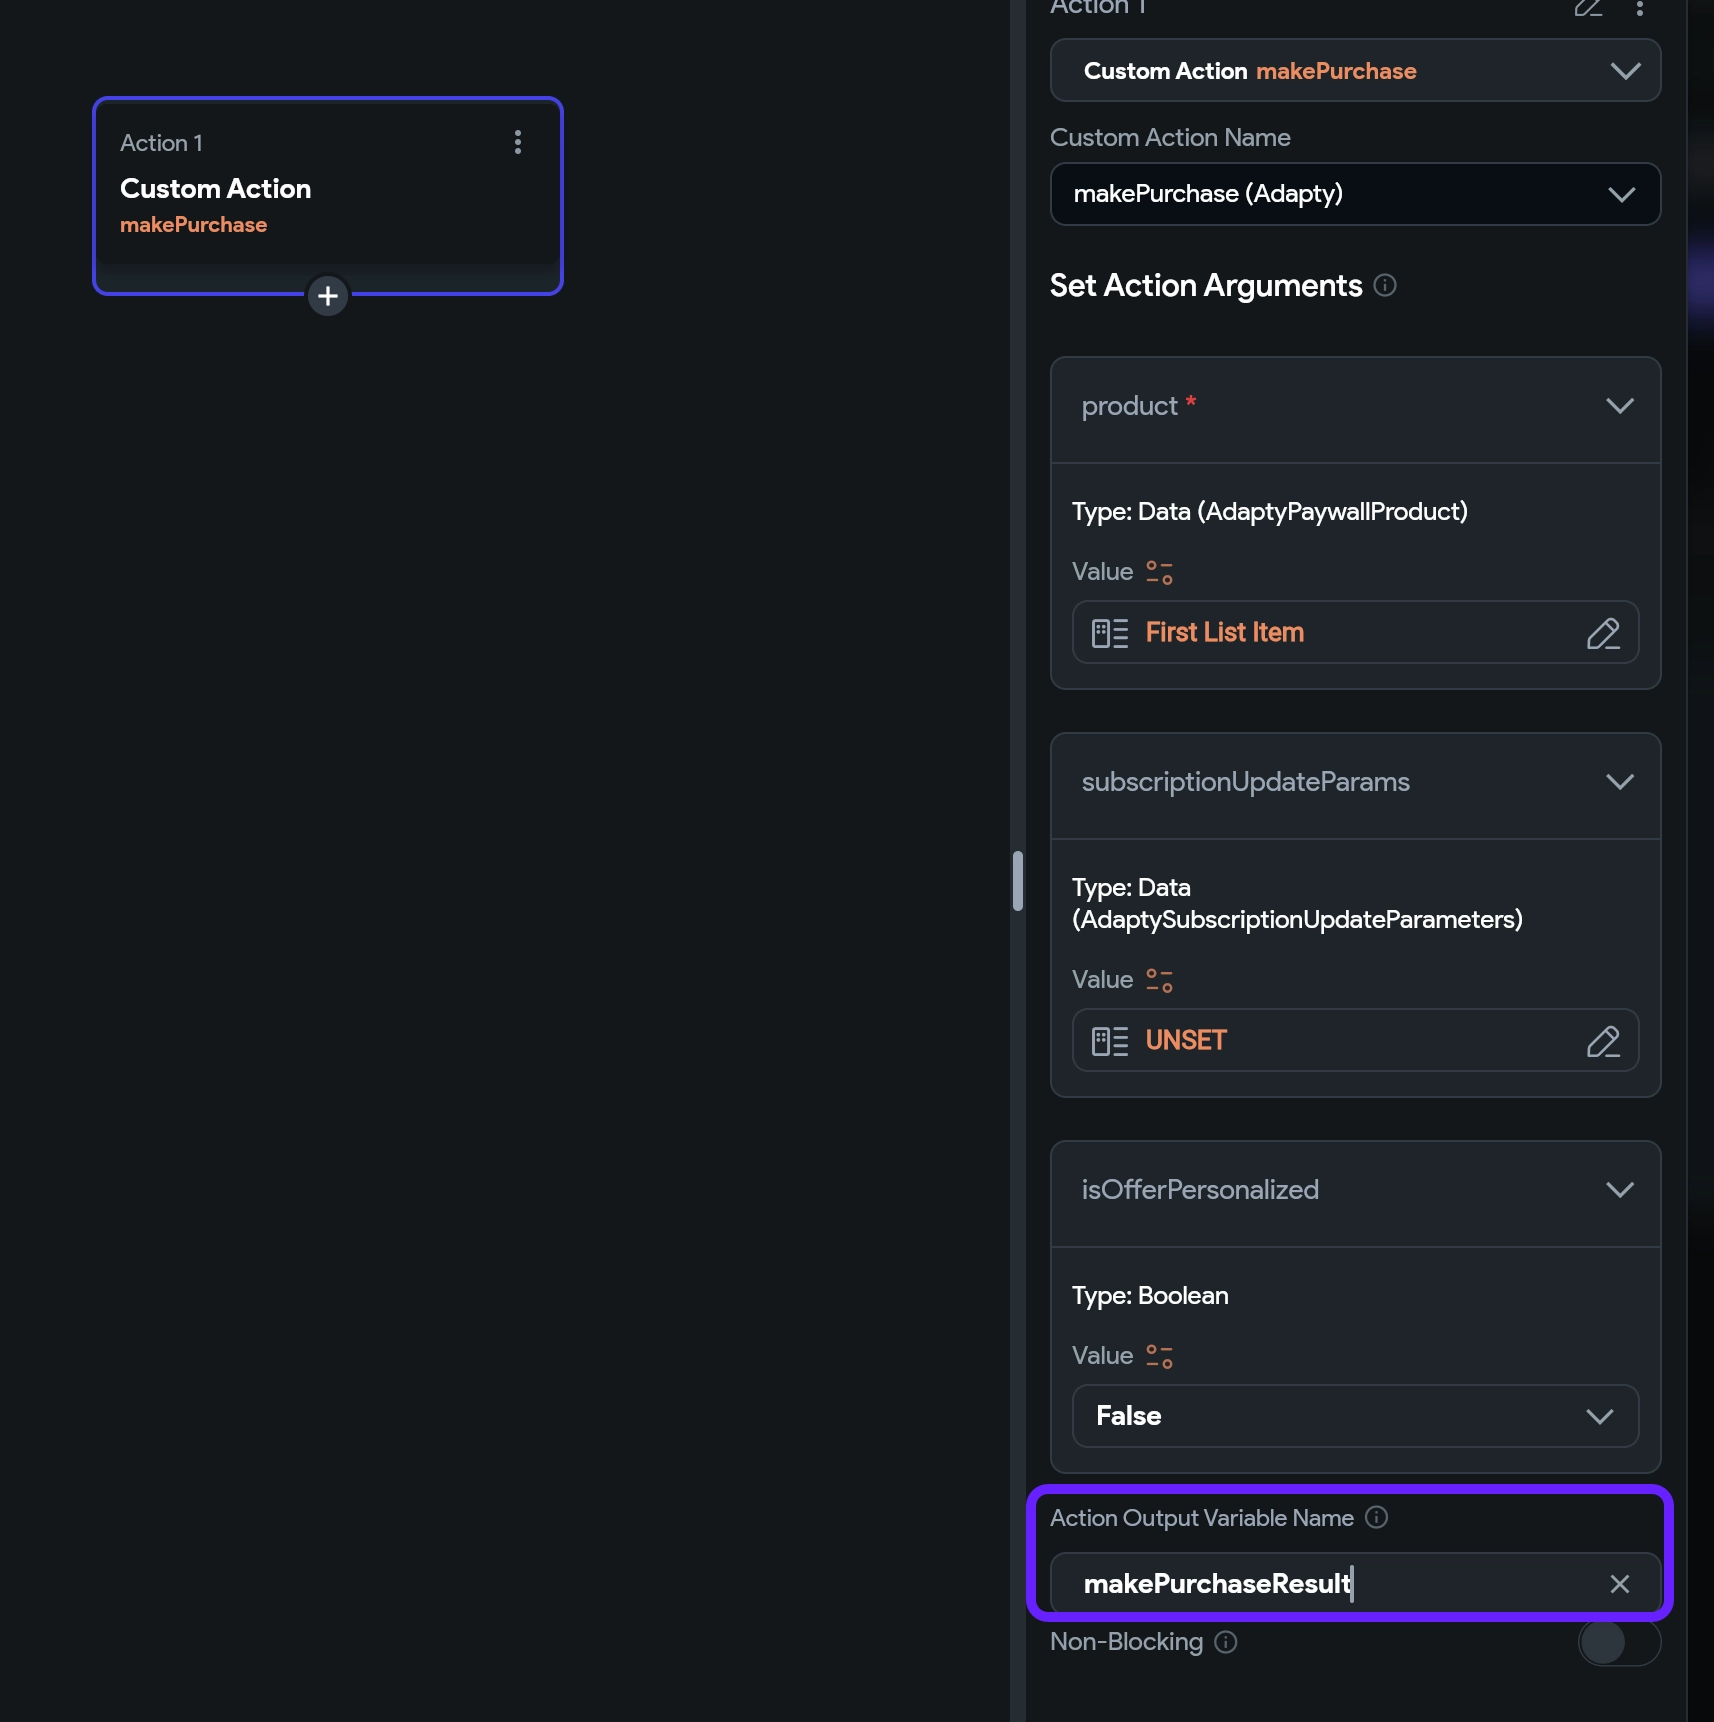Image resolution: width=1714 pixels, height=1722 pixels.
Task: Click the plus button to add action
Action: 328,296
